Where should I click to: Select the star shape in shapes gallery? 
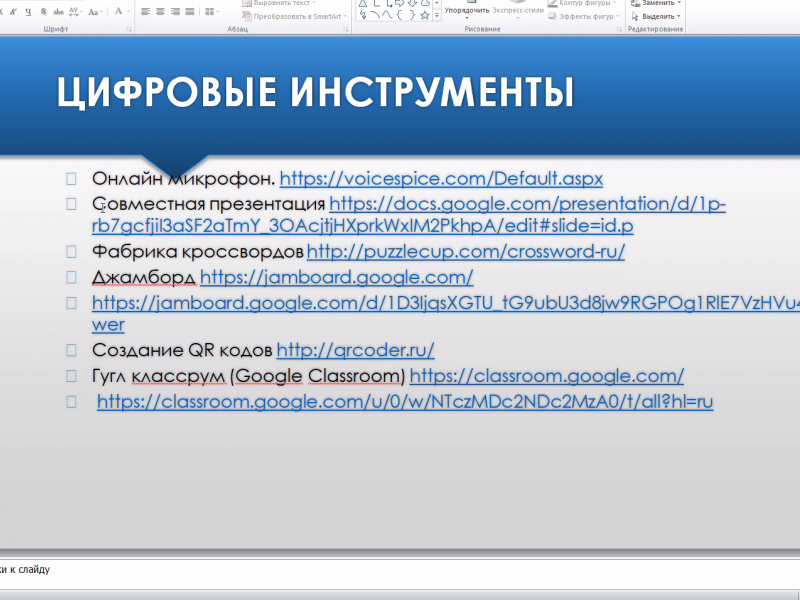click(424, 15)
